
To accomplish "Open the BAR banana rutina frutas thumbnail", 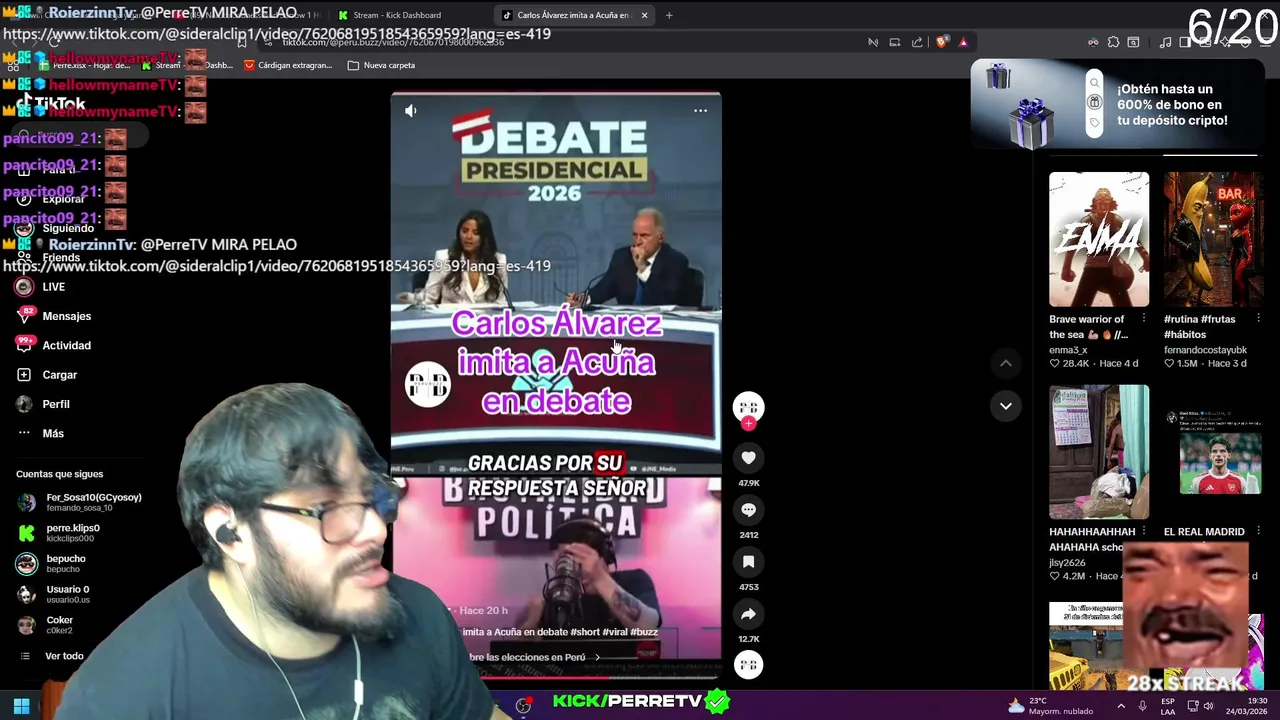I will (1213, 239).
